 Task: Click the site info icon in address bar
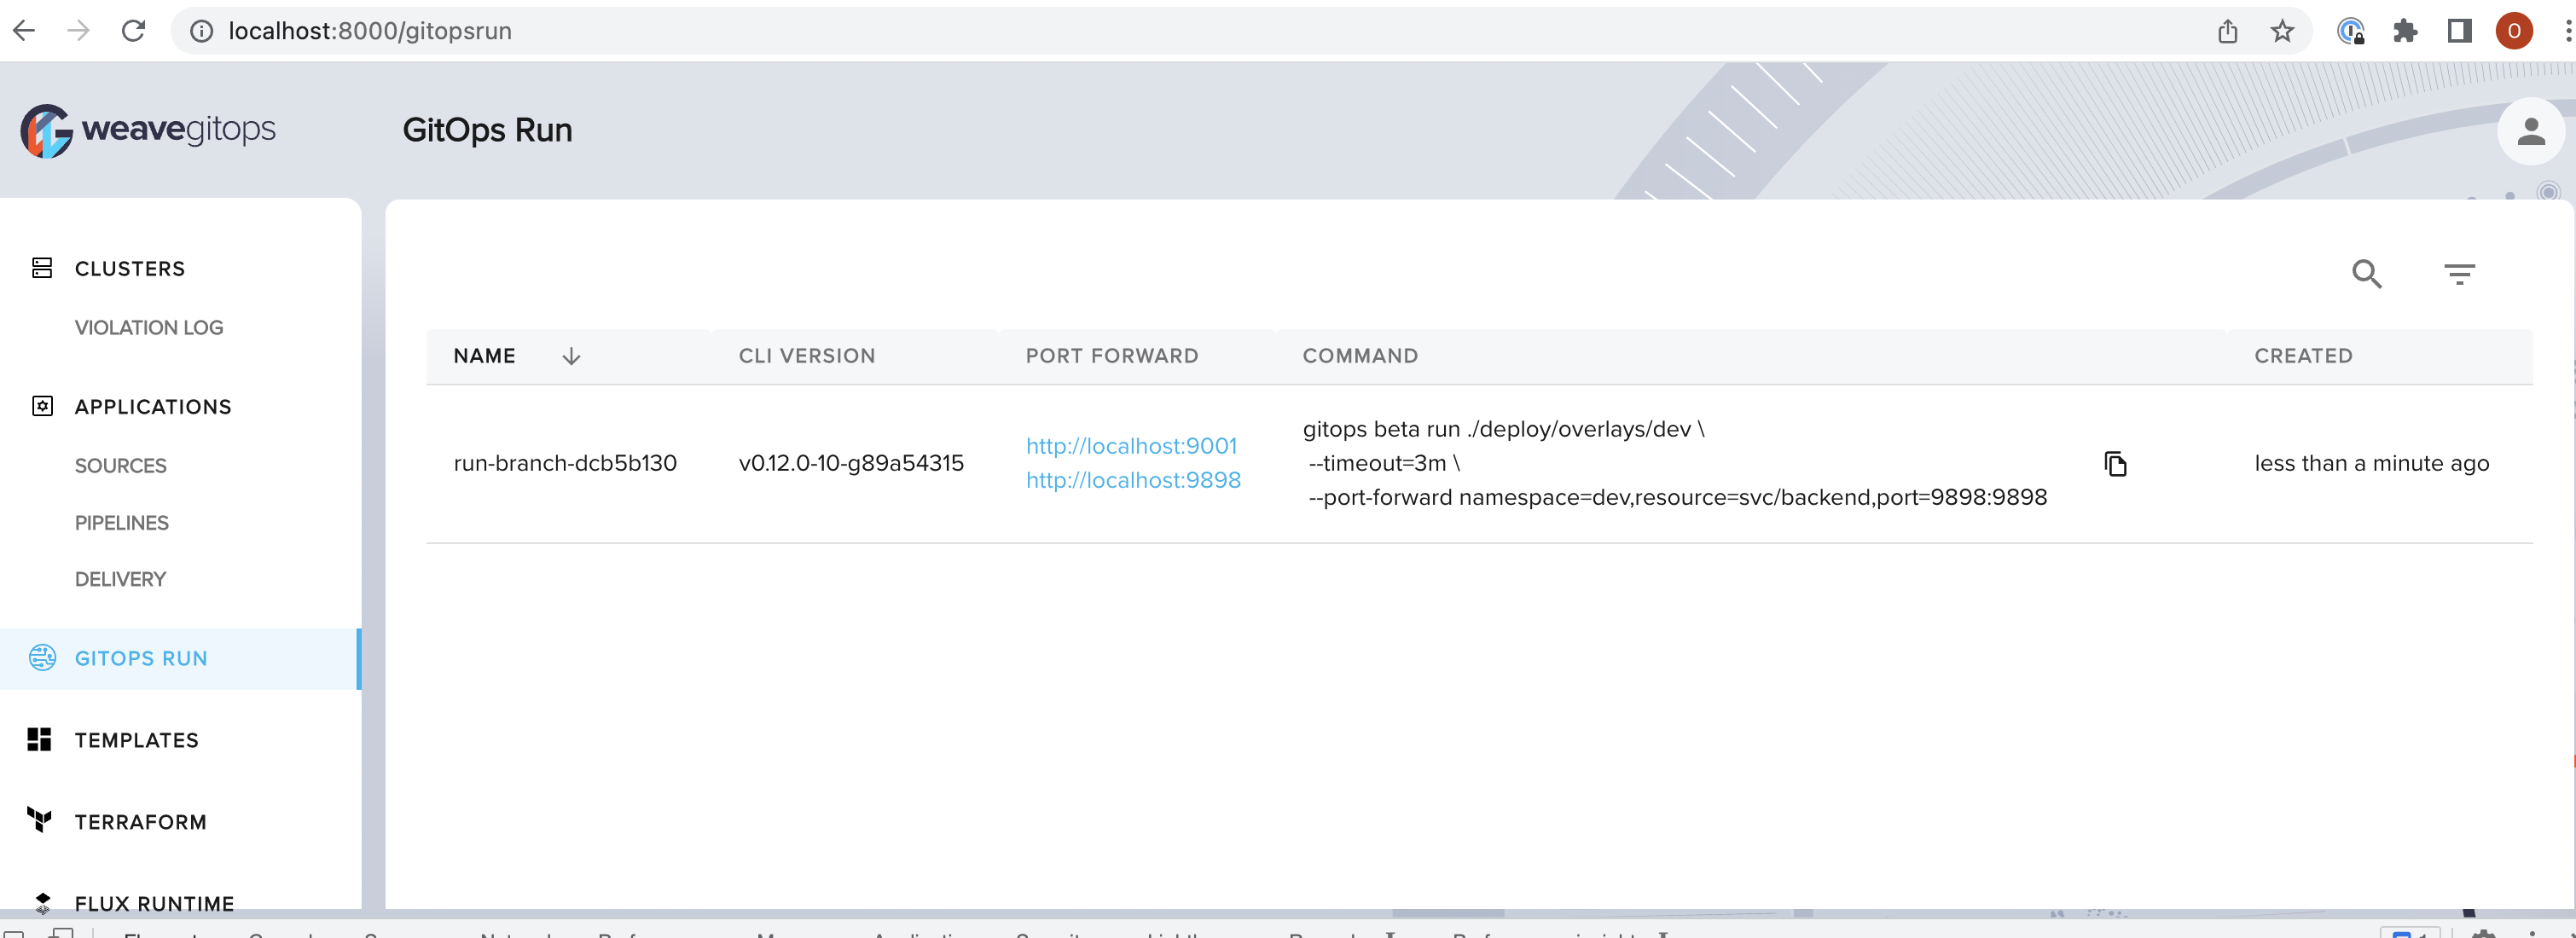pyautogui.click(x=201, y=31)
